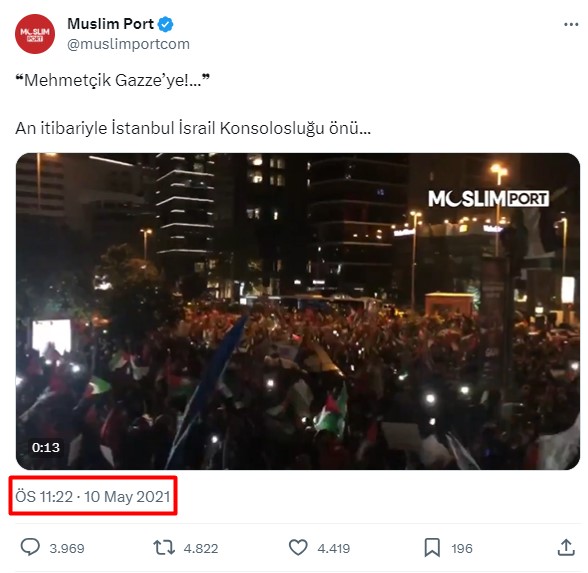Click the 0:13 video duration badge
The image size is (588, 573).
(46, 447)
